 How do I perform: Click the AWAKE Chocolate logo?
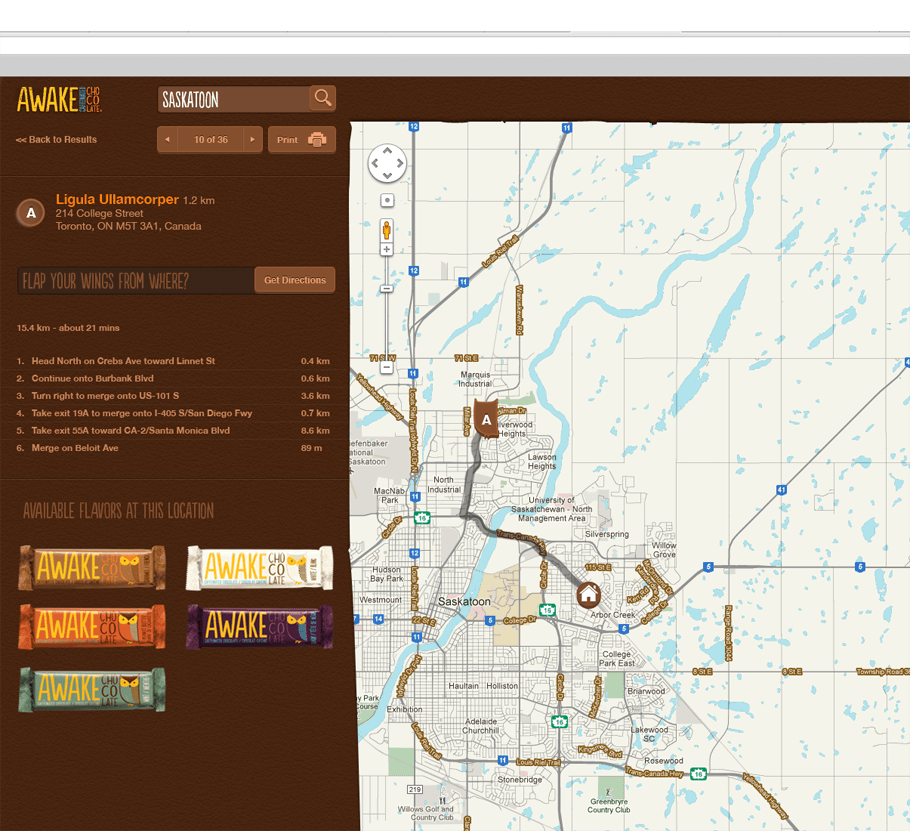(59, 99)
